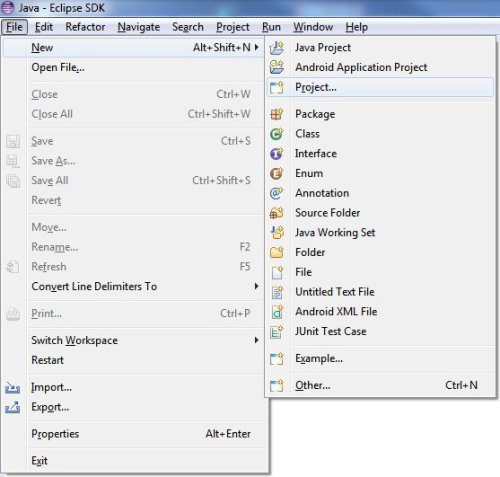Click the Enum icon
Image resolution: width=500 pixels, height=477 pixels.
click(277, 173)
